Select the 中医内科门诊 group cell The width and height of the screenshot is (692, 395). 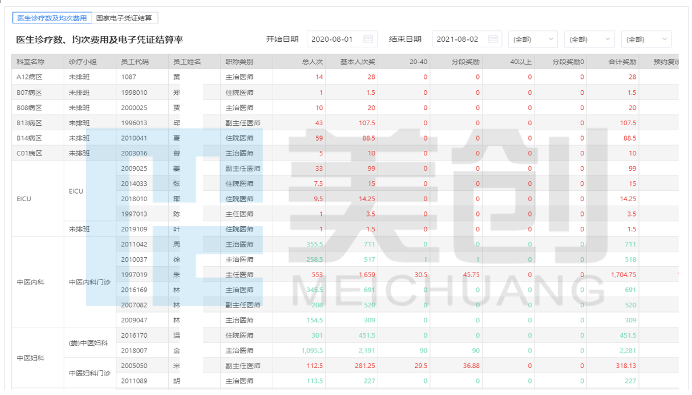pyautogui.click(x=89, y=282)
